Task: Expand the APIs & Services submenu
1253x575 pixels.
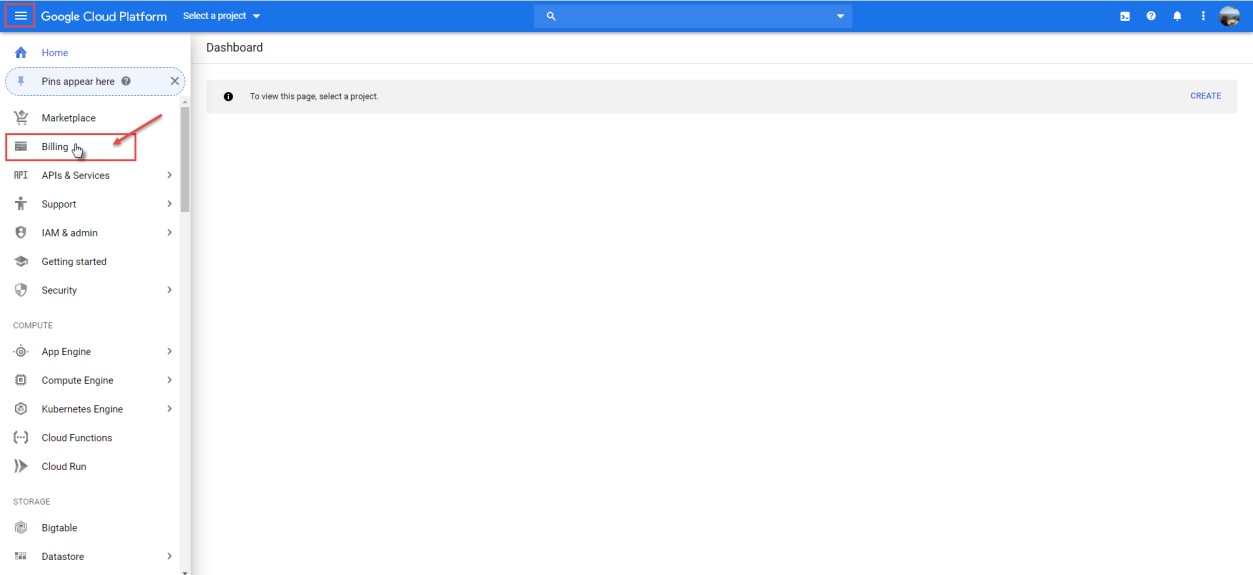Action: (169, 175)
